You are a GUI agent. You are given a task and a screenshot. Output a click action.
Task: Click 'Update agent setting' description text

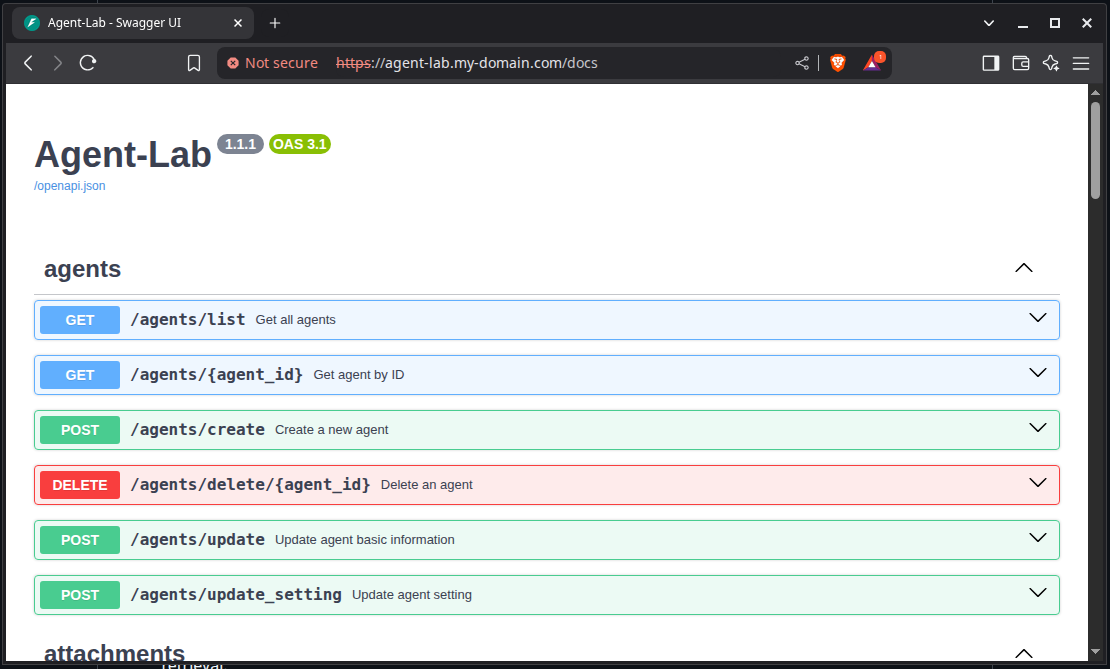point(412,595)
